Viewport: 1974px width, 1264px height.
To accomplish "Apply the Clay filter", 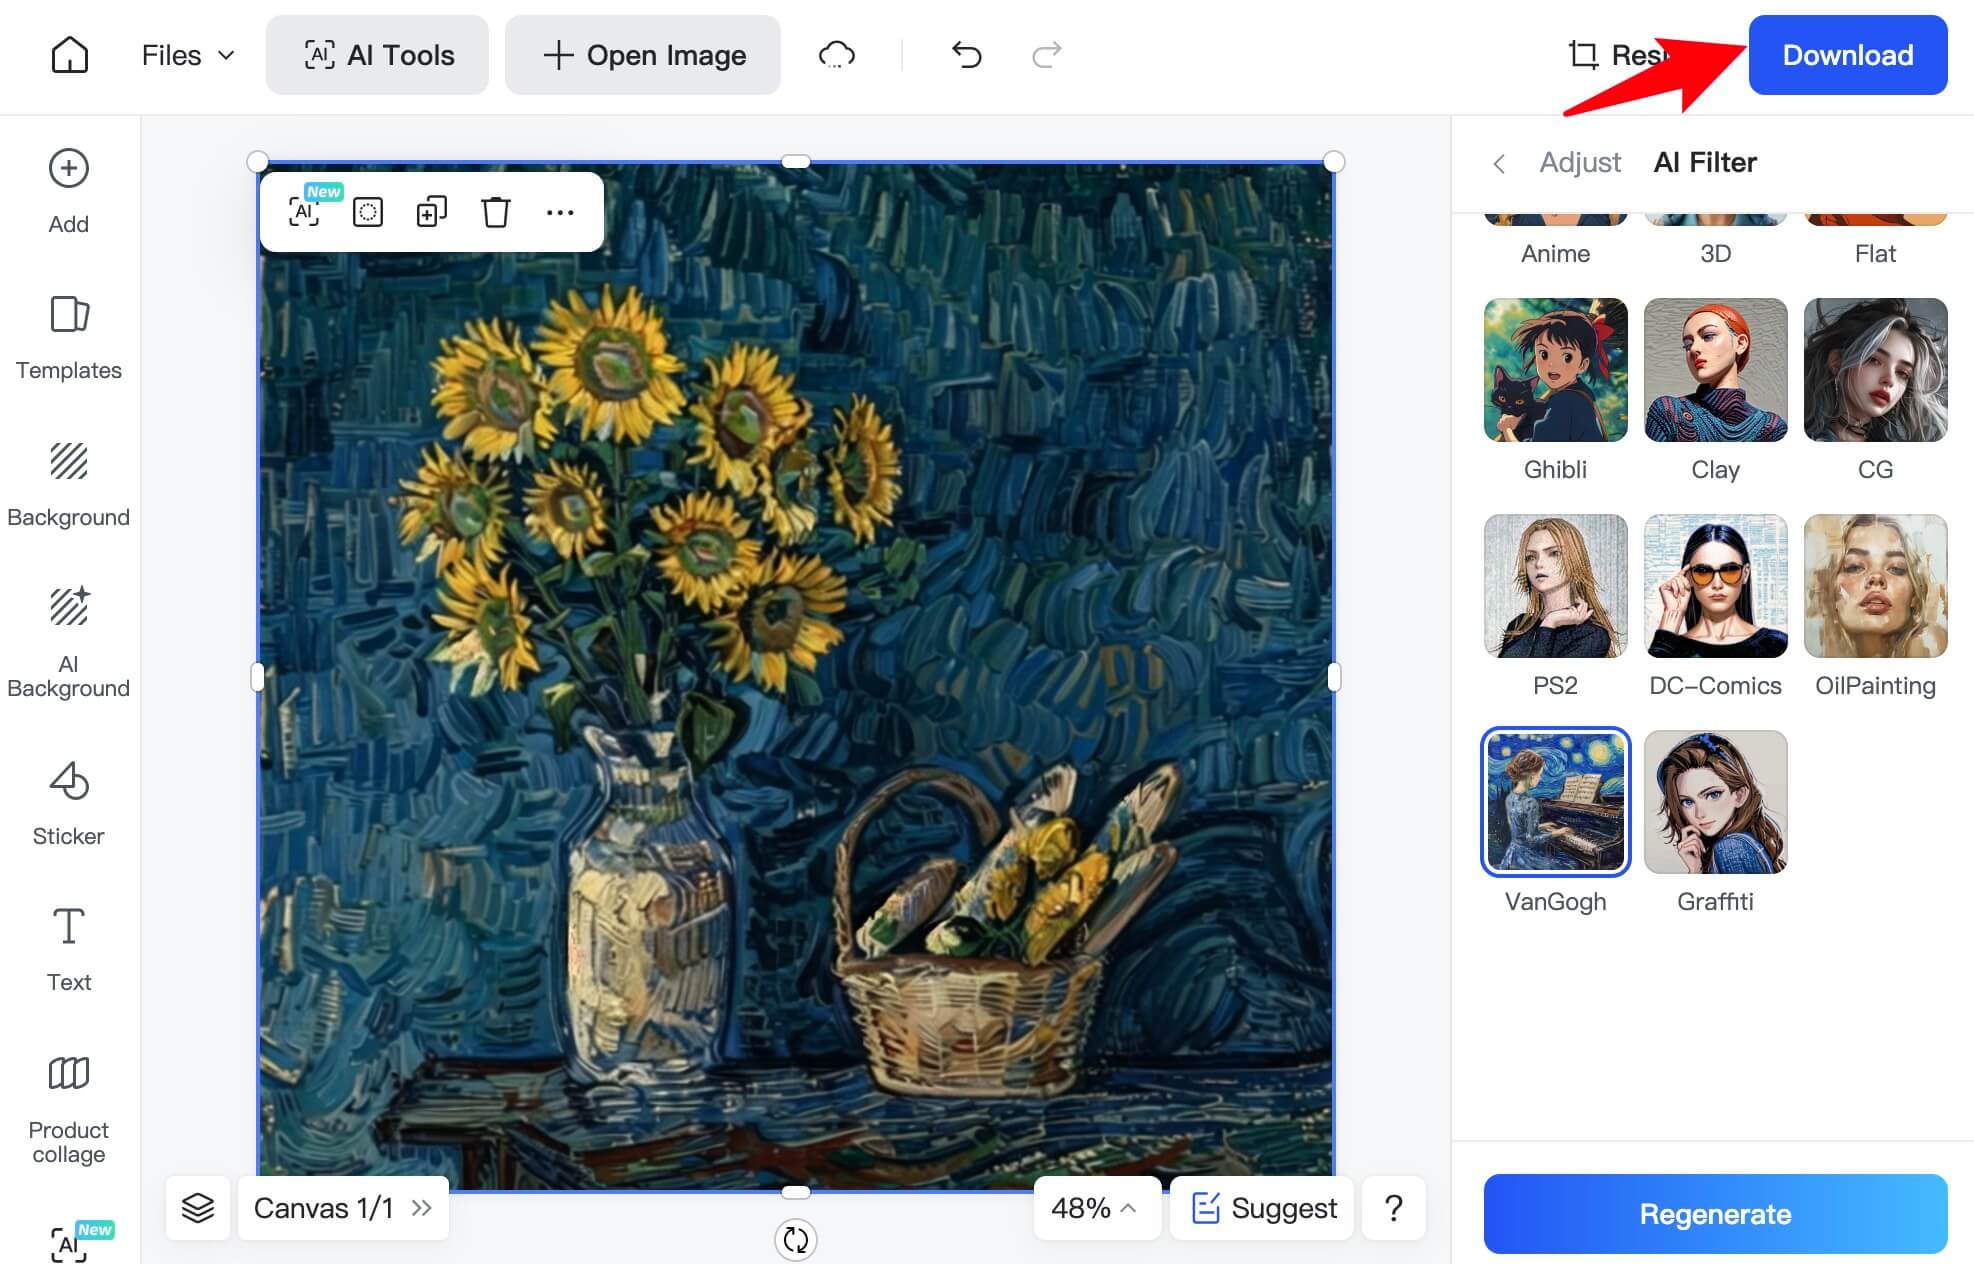I will (1715, 370).
